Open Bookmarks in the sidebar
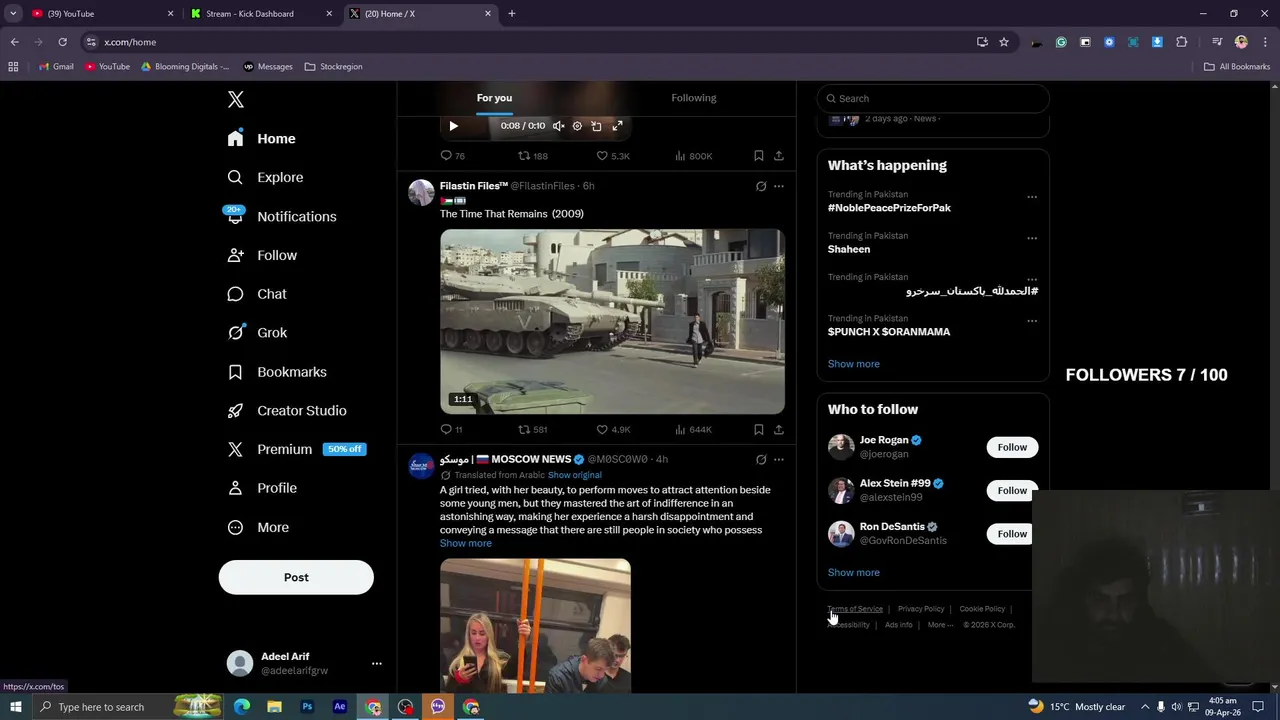 point(277,372)
